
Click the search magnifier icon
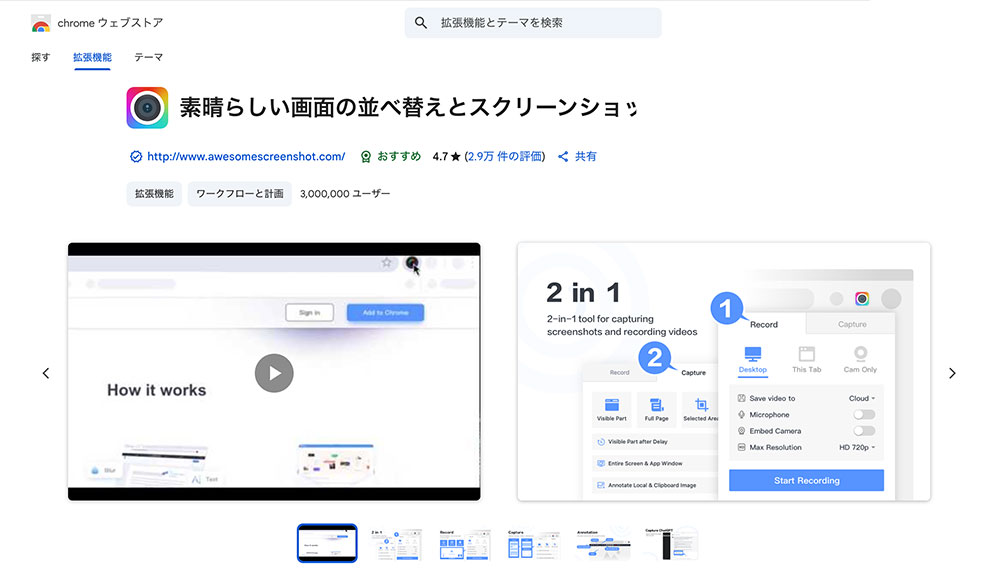click(x=421, y=23)
